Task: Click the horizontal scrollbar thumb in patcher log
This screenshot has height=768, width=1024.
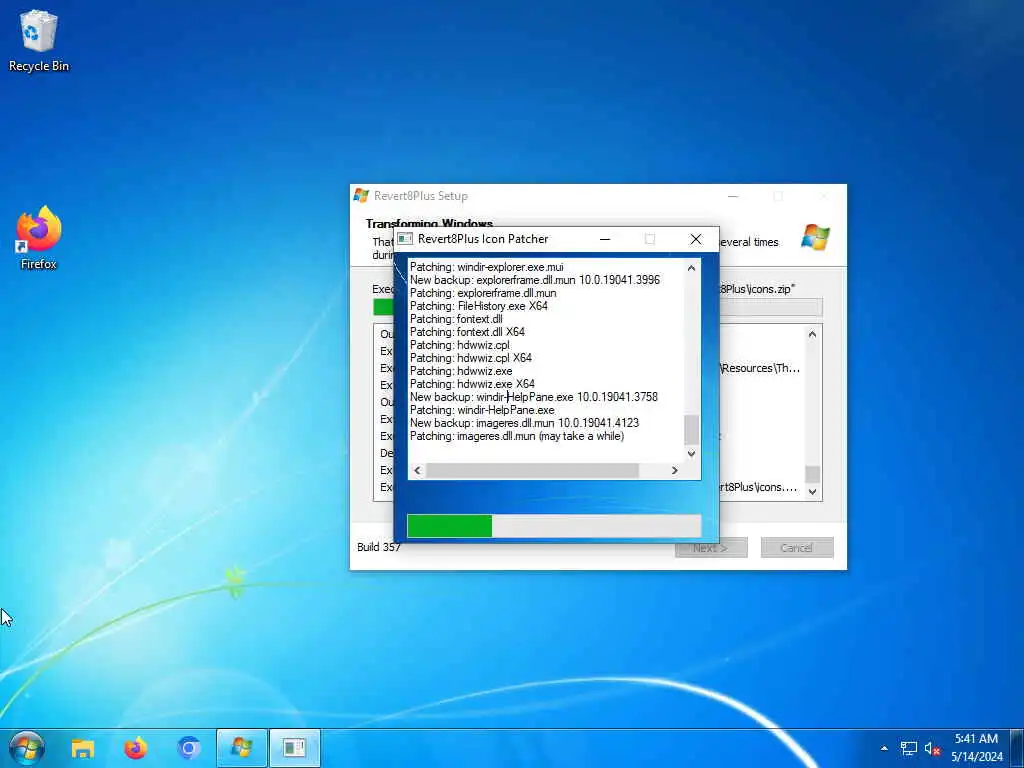Action: [532, 470]
